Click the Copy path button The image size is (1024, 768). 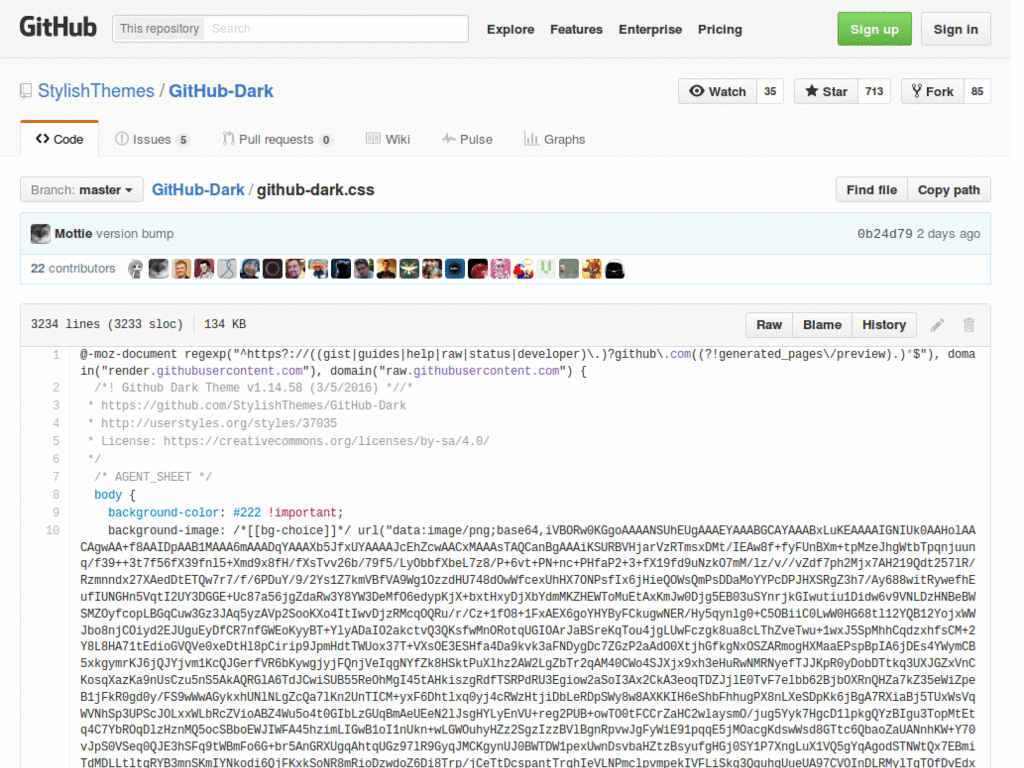[949, 190]
